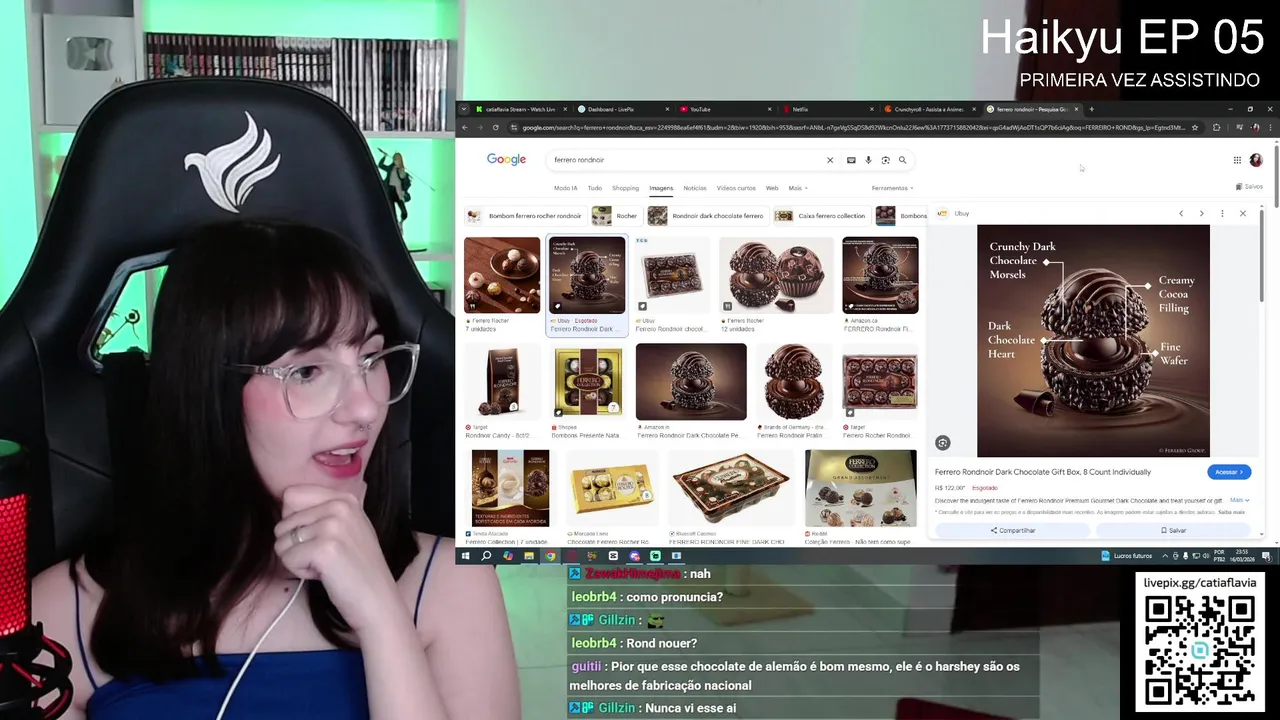The height and width of the screenshot is (720, 1280).
Task: Open new Chrome tab
Action: click(x=1091, y=109)
